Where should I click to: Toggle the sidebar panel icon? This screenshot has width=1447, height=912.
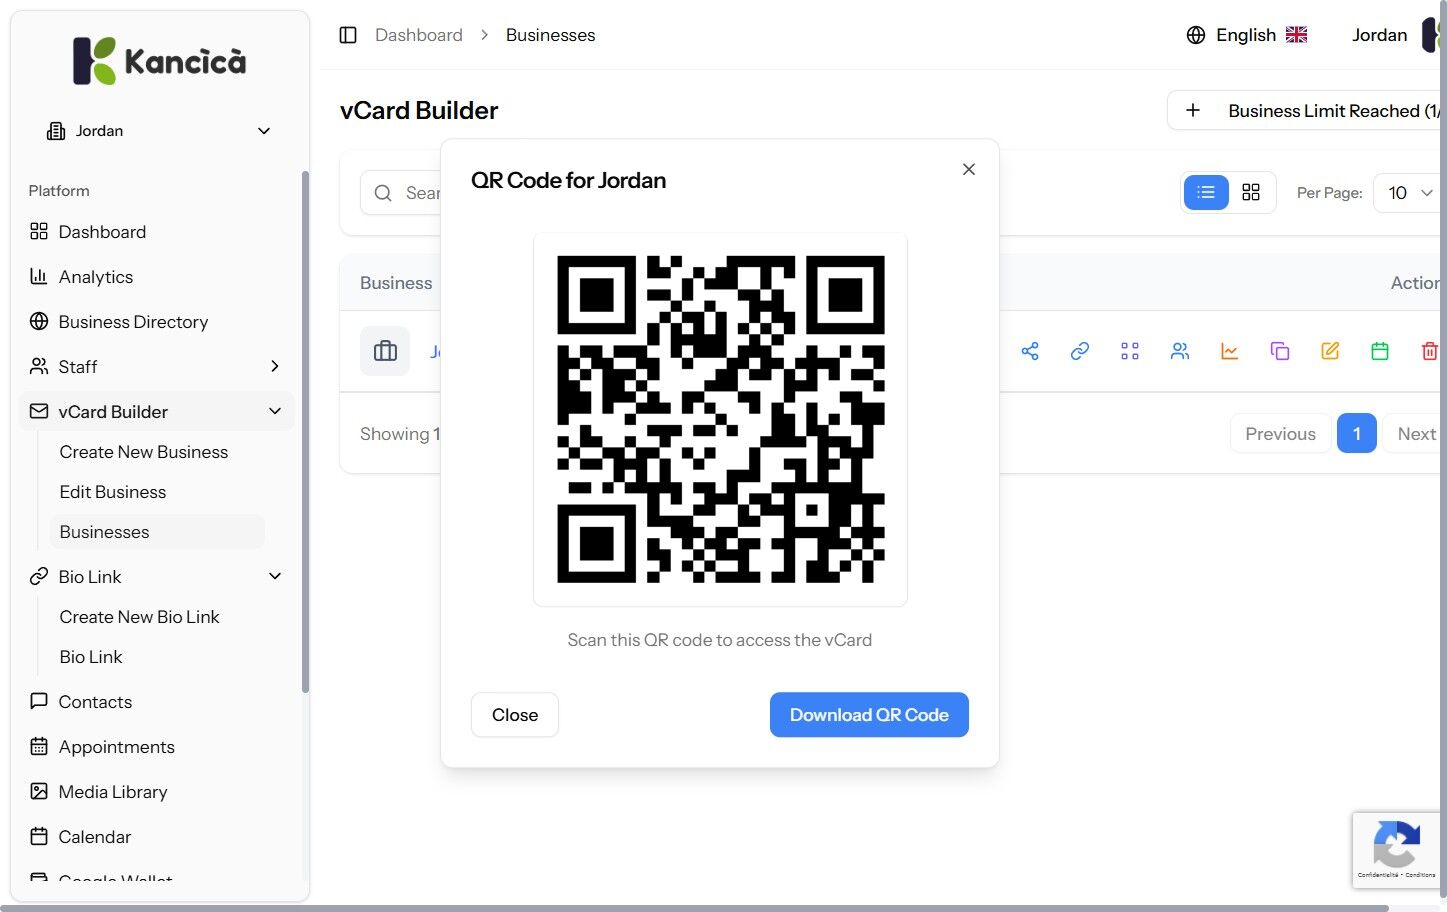(x=348, y=35)
